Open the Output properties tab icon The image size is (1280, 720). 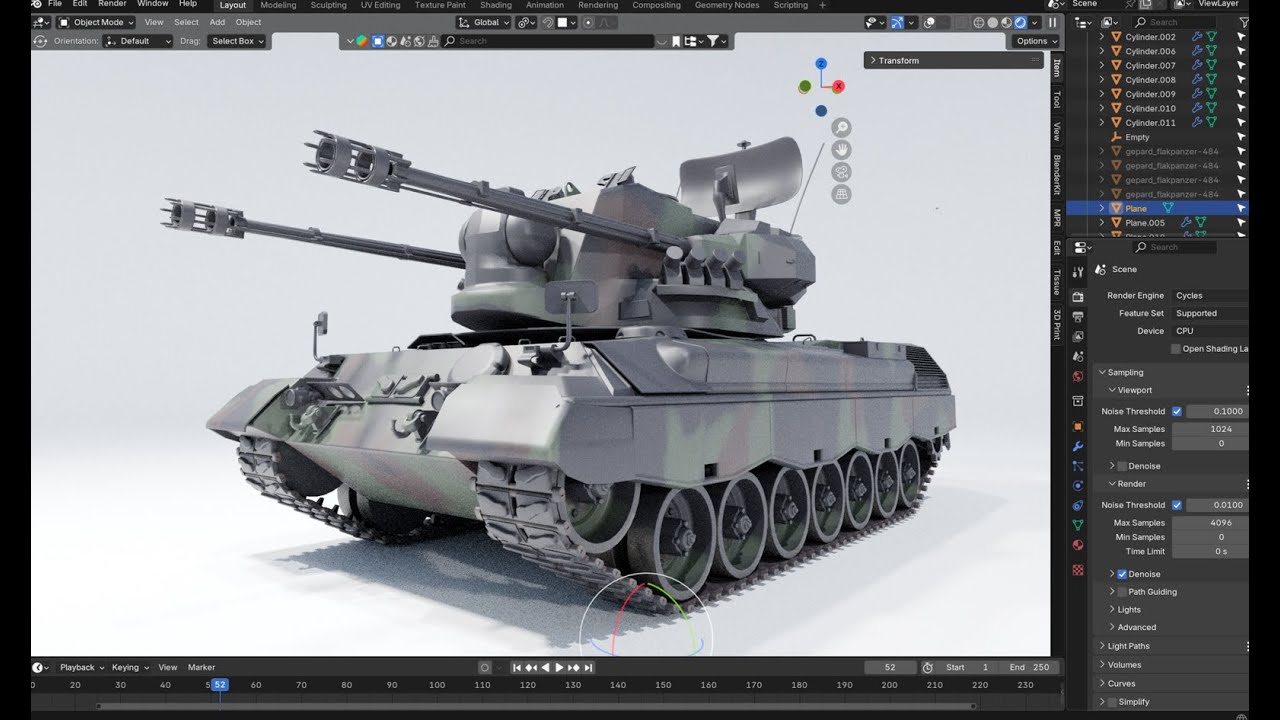coord(1078,316)
